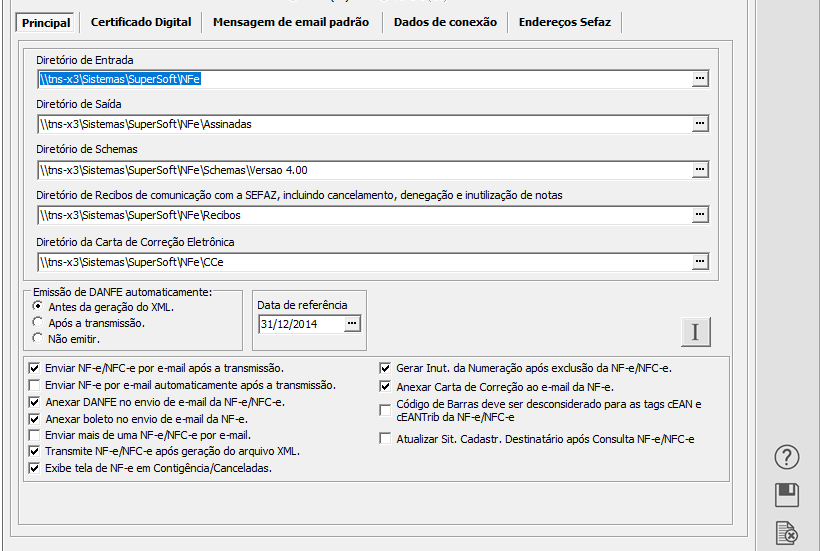Screen dimensions: 820x551
Task: Switch to the Certificado Digital tab
Action: pyautogui.click(x=141, y=22)
